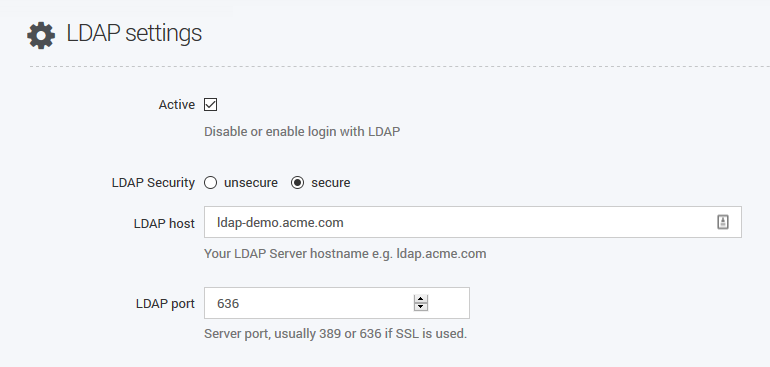Select the unsecure radio button
This screenshot has height=367, width=770.
211,183
